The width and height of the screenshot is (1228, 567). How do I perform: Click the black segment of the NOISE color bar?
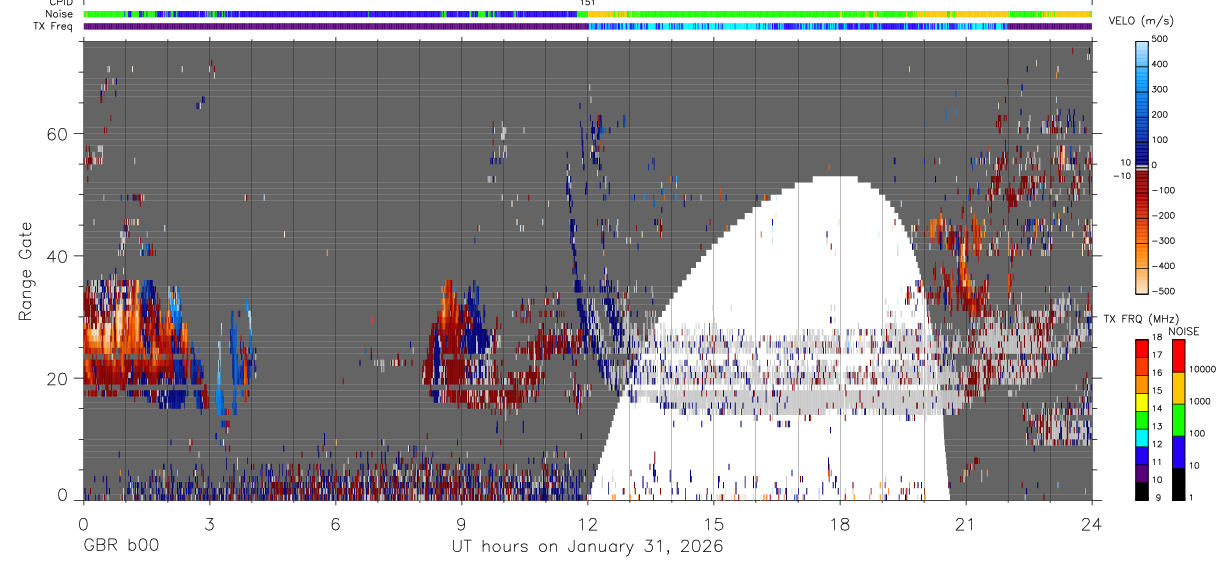(1179, 484)
